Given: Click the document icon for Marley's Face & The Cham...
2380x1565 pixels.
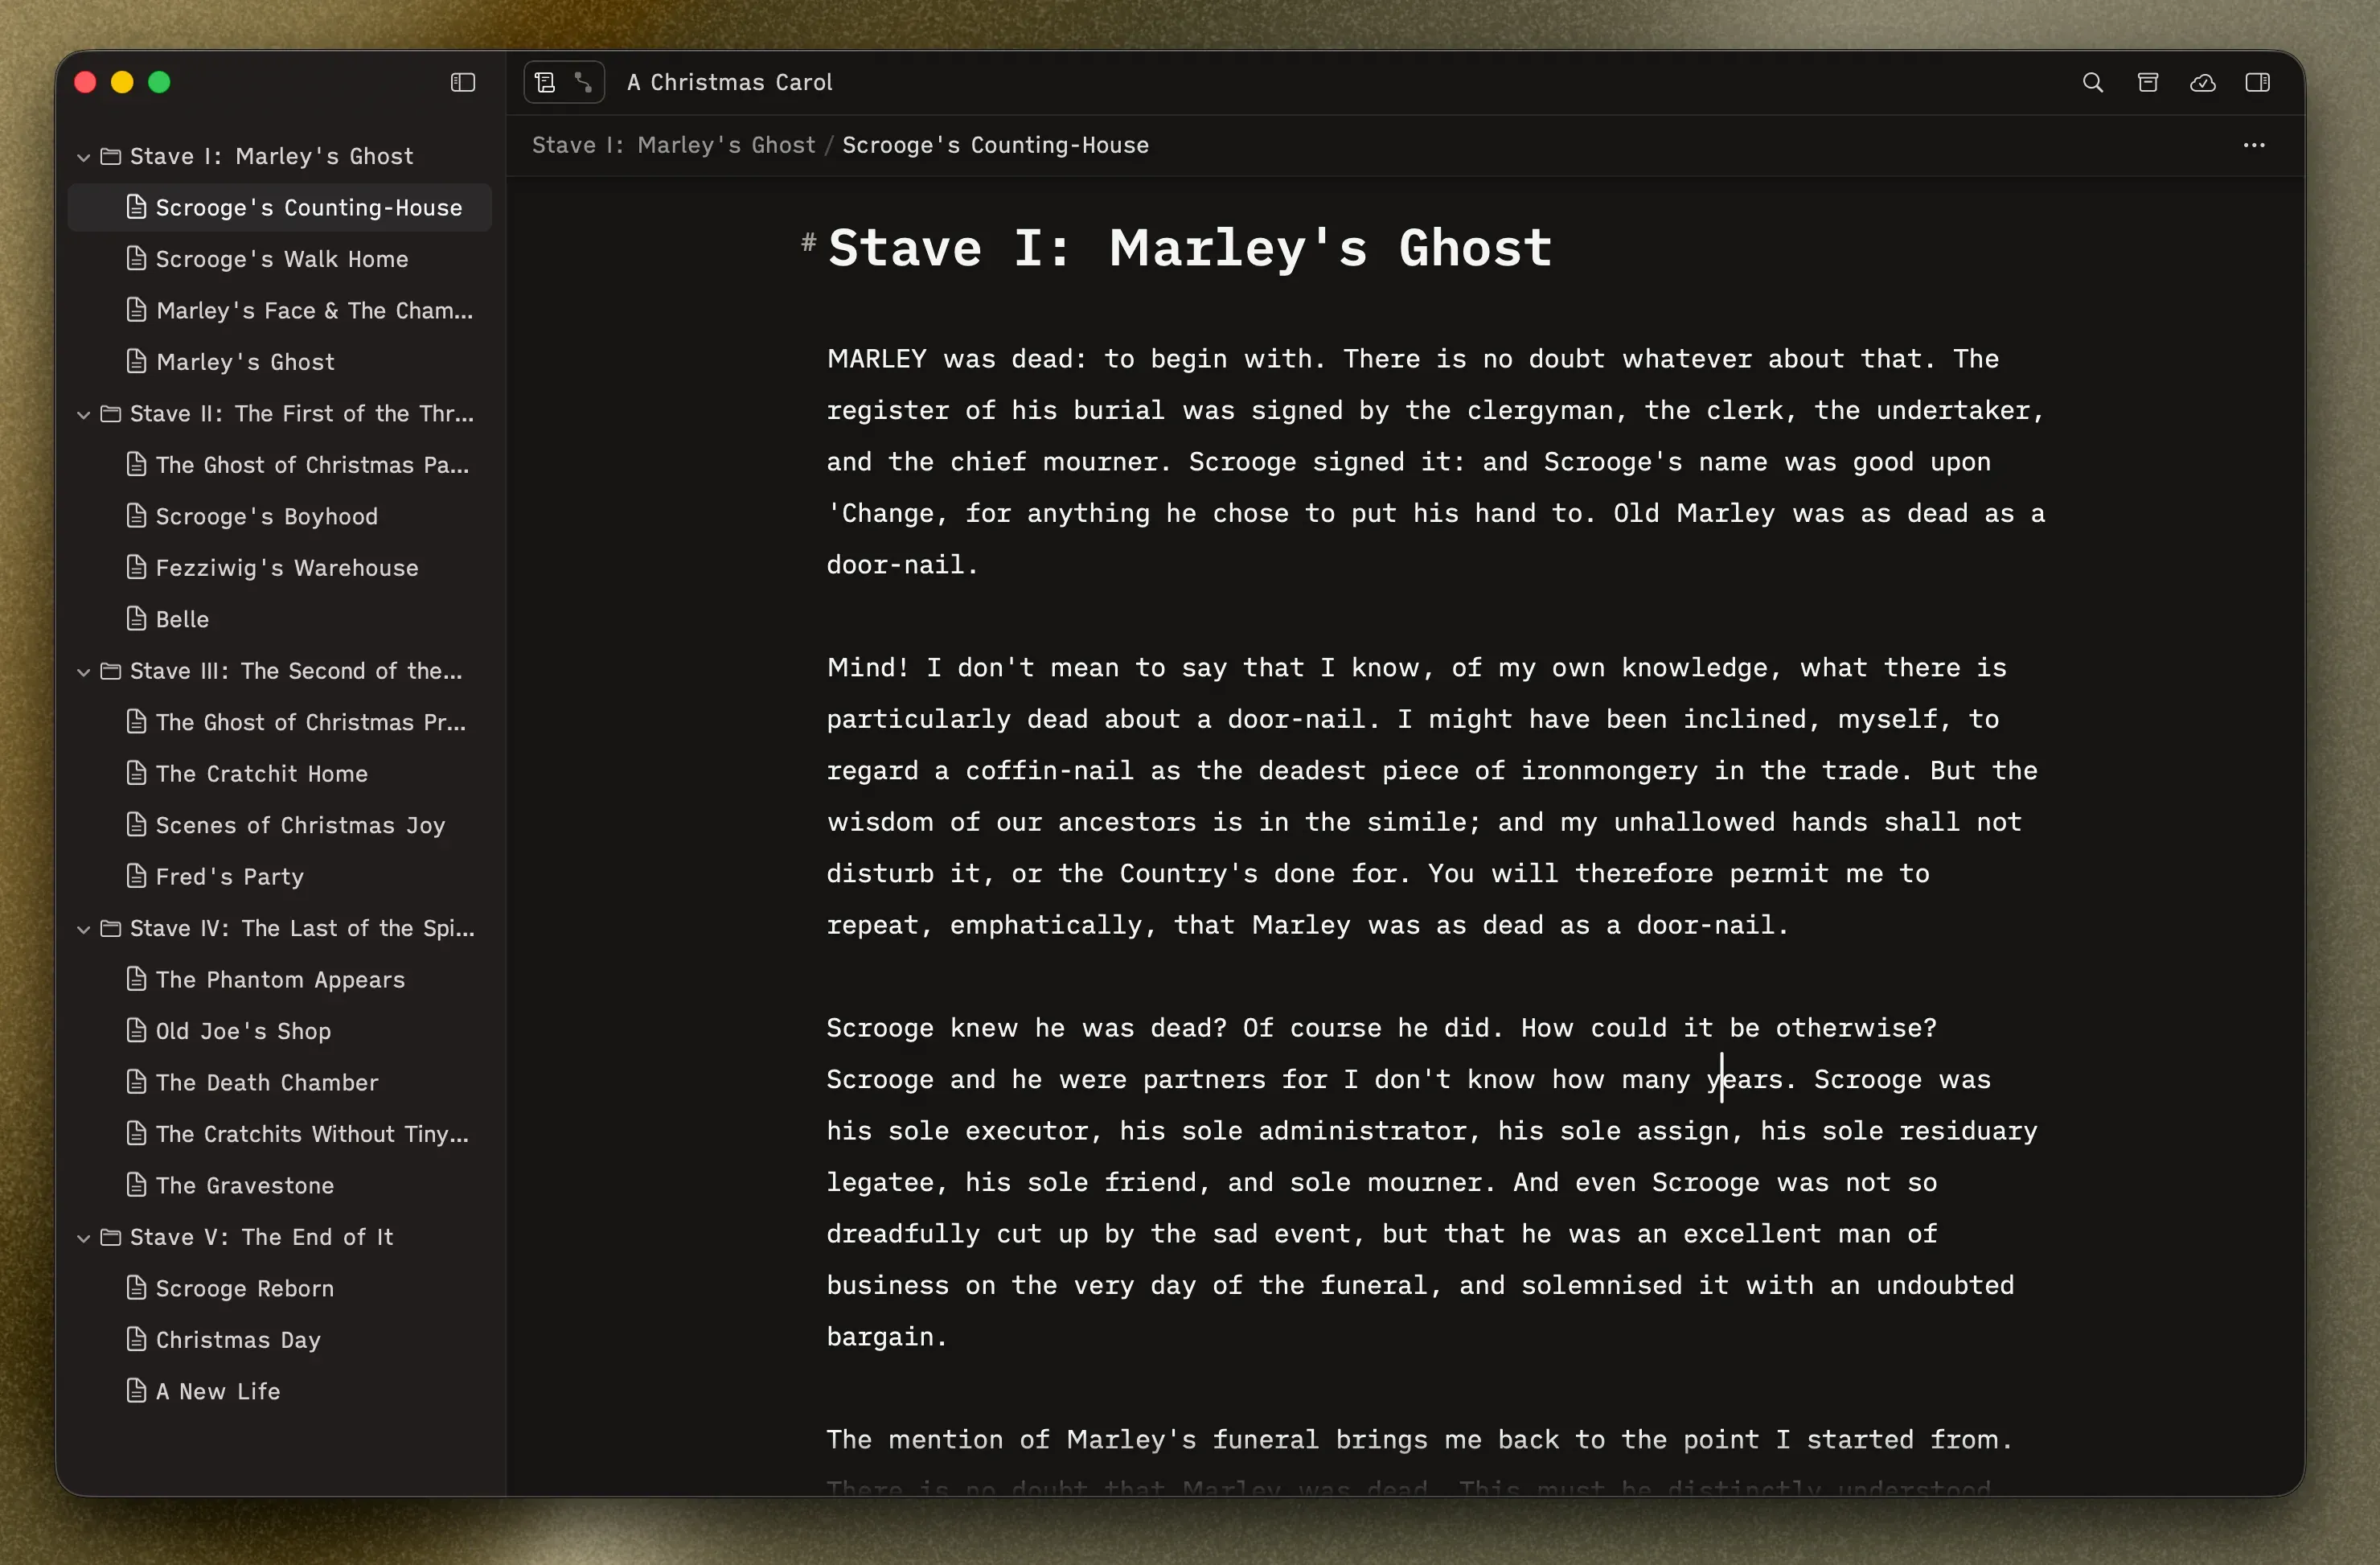Looking at the screenshot, I should pos(137,310).
